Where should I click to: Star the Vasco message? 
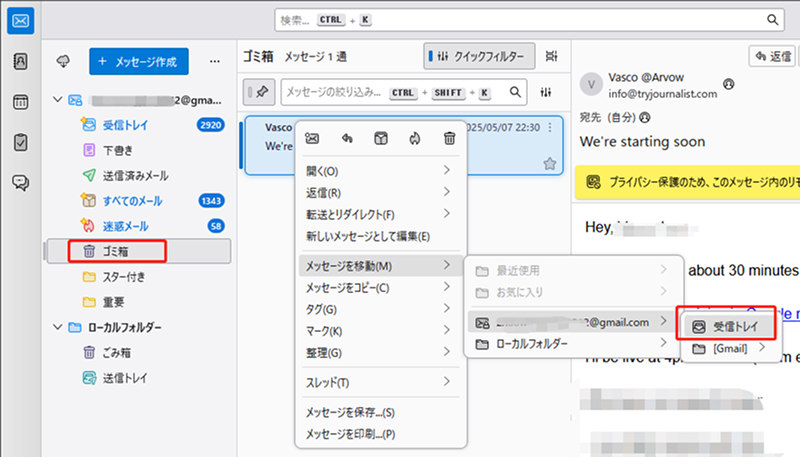(549, 164)
